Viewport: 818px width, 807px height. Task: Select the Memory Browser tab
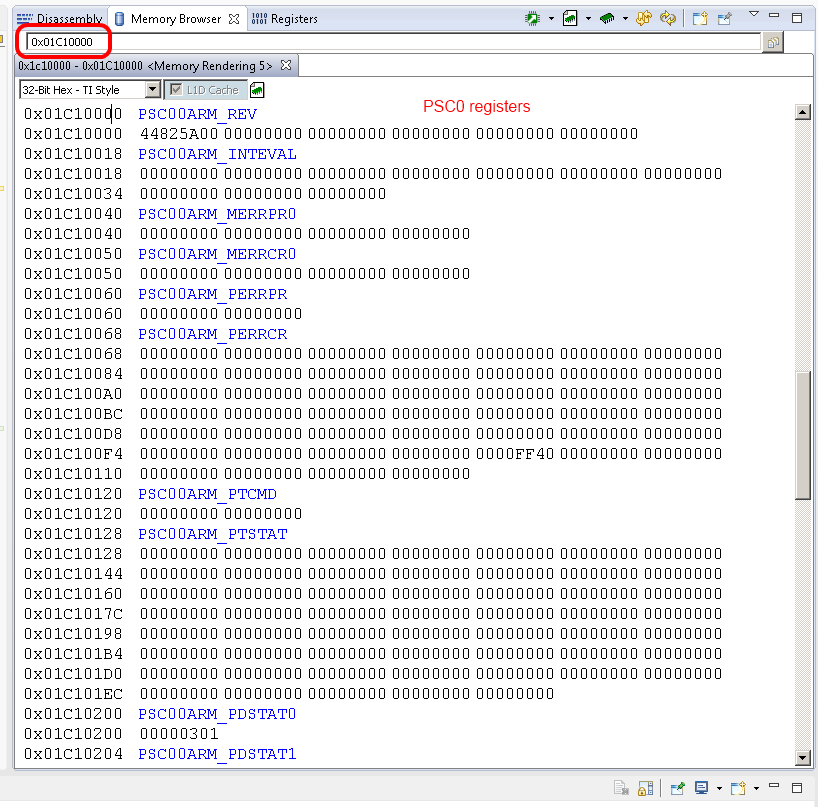click(176, 19)
